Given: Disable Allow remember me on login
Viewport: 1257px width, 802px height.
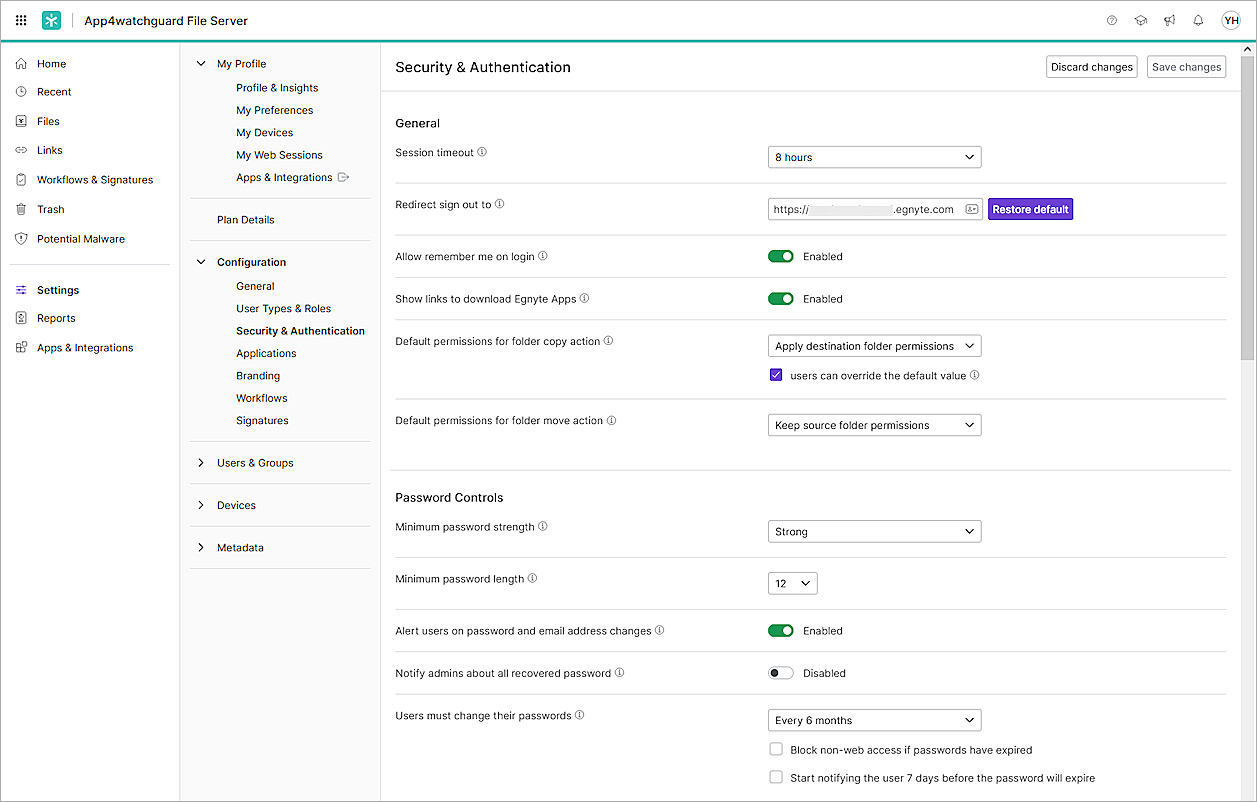Looking at the screenshot, I should [x=780, y=256].
